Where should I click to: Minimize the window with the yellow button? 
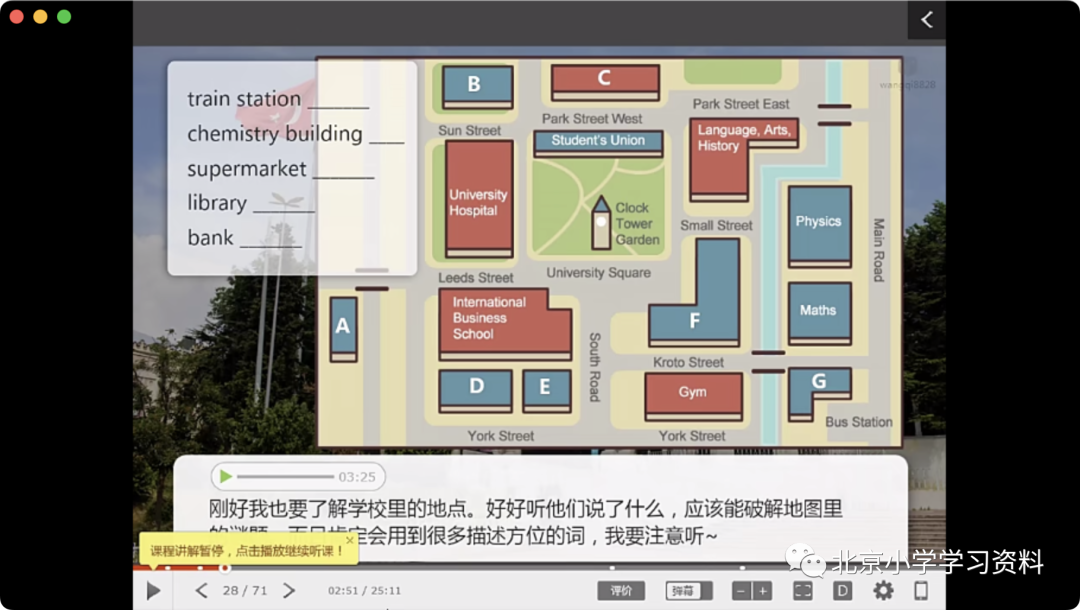click(41, 17)
